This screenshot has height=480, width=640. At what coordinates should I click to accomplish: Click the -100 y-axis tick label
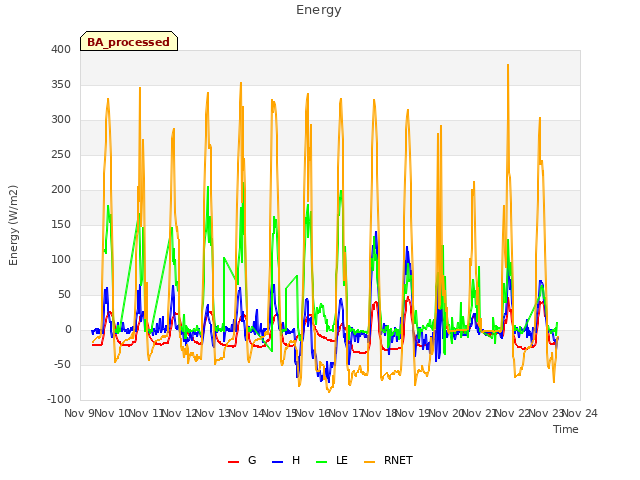(59, 400)
